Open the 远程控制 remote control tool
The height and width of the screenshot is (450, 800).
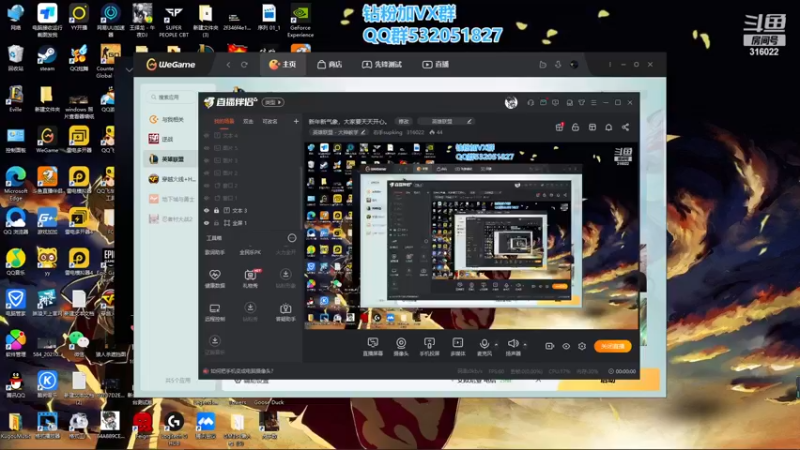tap(215, 312)
